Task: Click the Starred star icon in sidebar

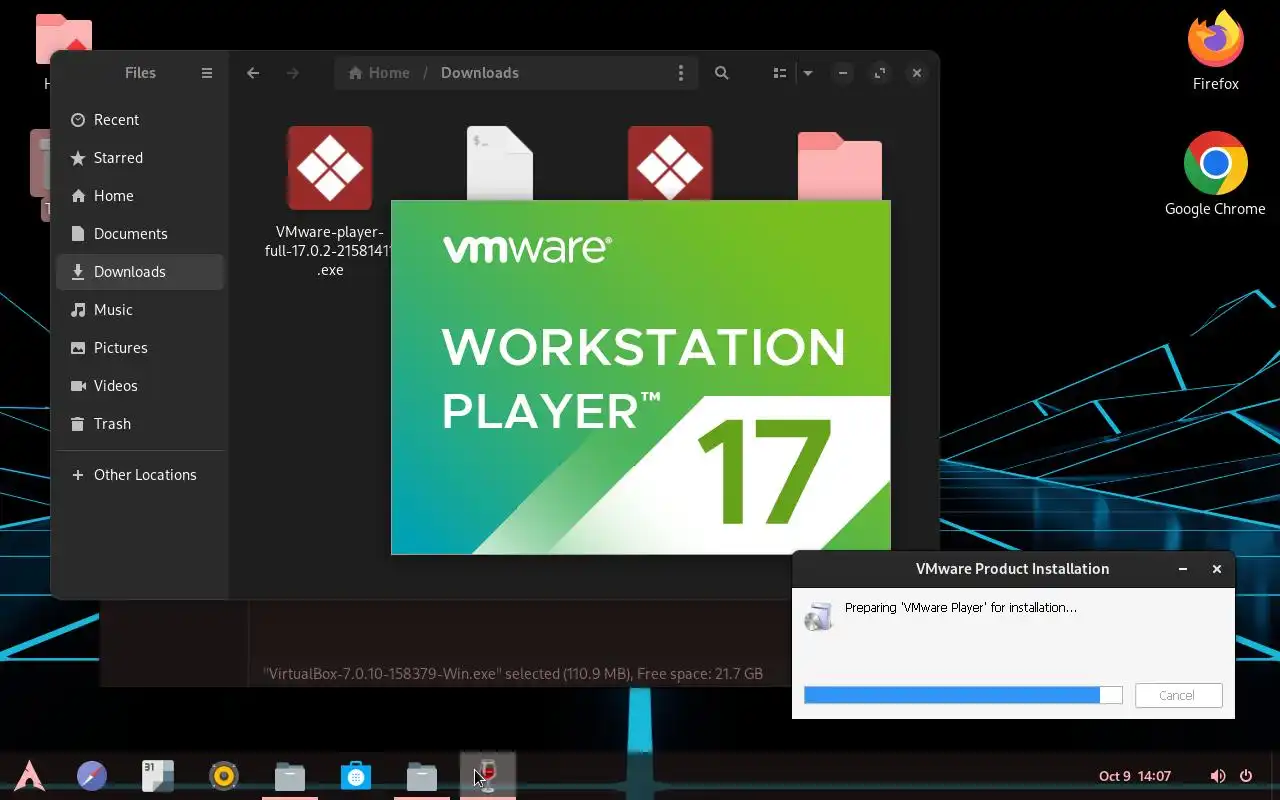Action: tap(78, 158)
